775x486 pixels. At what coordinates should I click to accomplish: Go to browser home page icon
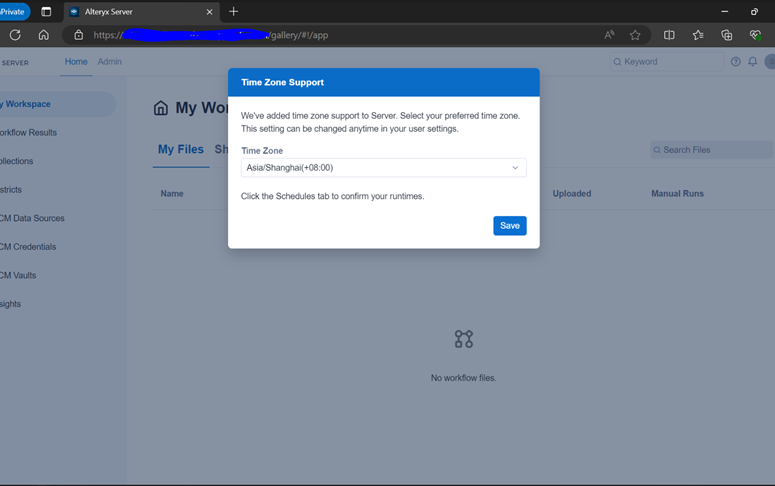point(43,35)
